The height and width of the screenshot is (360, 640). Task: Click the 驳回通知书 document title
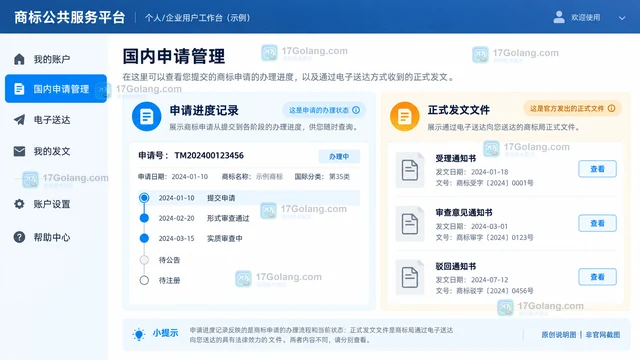(456, 267)
